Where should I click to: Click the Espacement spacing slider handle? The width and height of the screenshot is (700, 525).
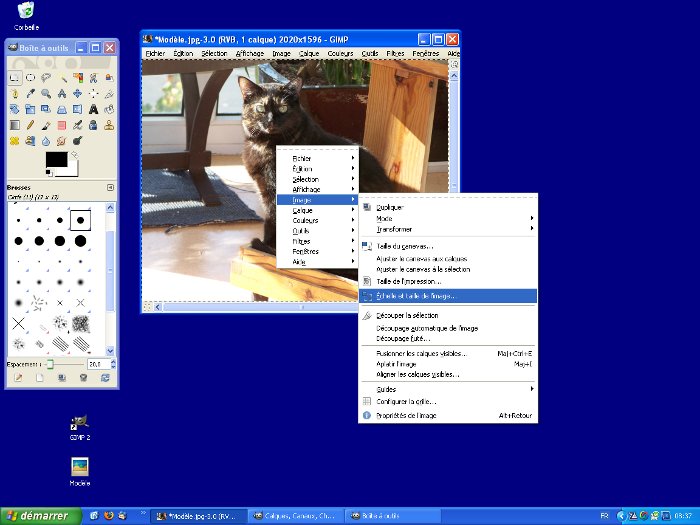50,365
